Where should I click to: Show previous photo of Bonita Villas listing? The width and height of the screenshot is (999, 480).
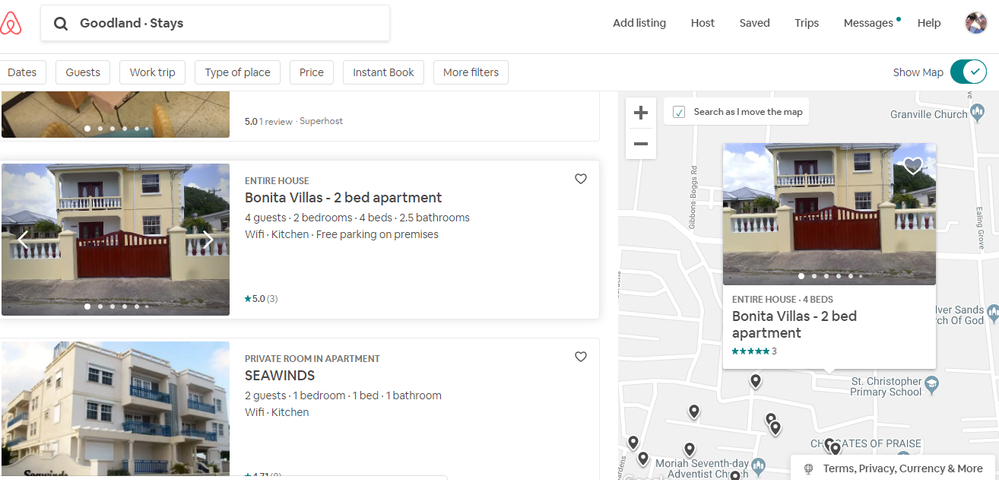point(23,240)
